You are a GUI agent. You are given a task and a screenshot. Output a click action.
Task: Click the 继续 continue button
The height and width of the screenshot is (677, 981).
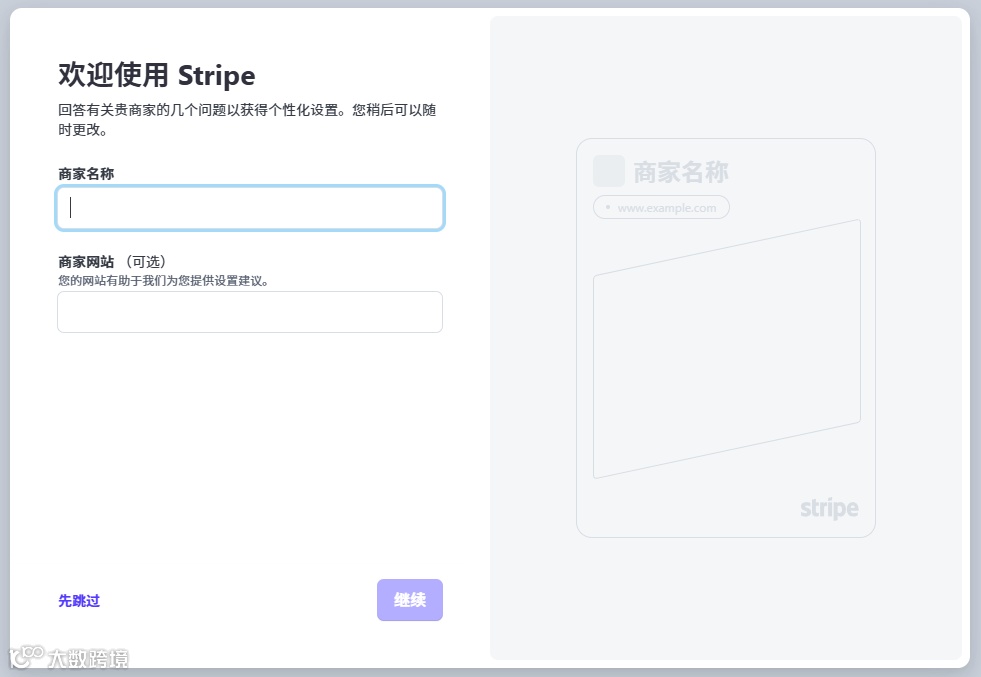(410, 600)
